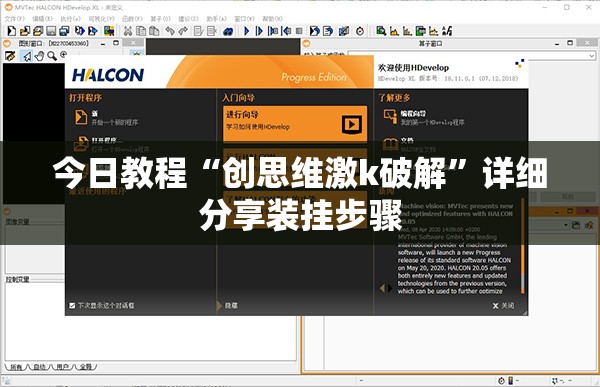
Task: Open the feature histogram tool icon
Action: coord(407,31)
